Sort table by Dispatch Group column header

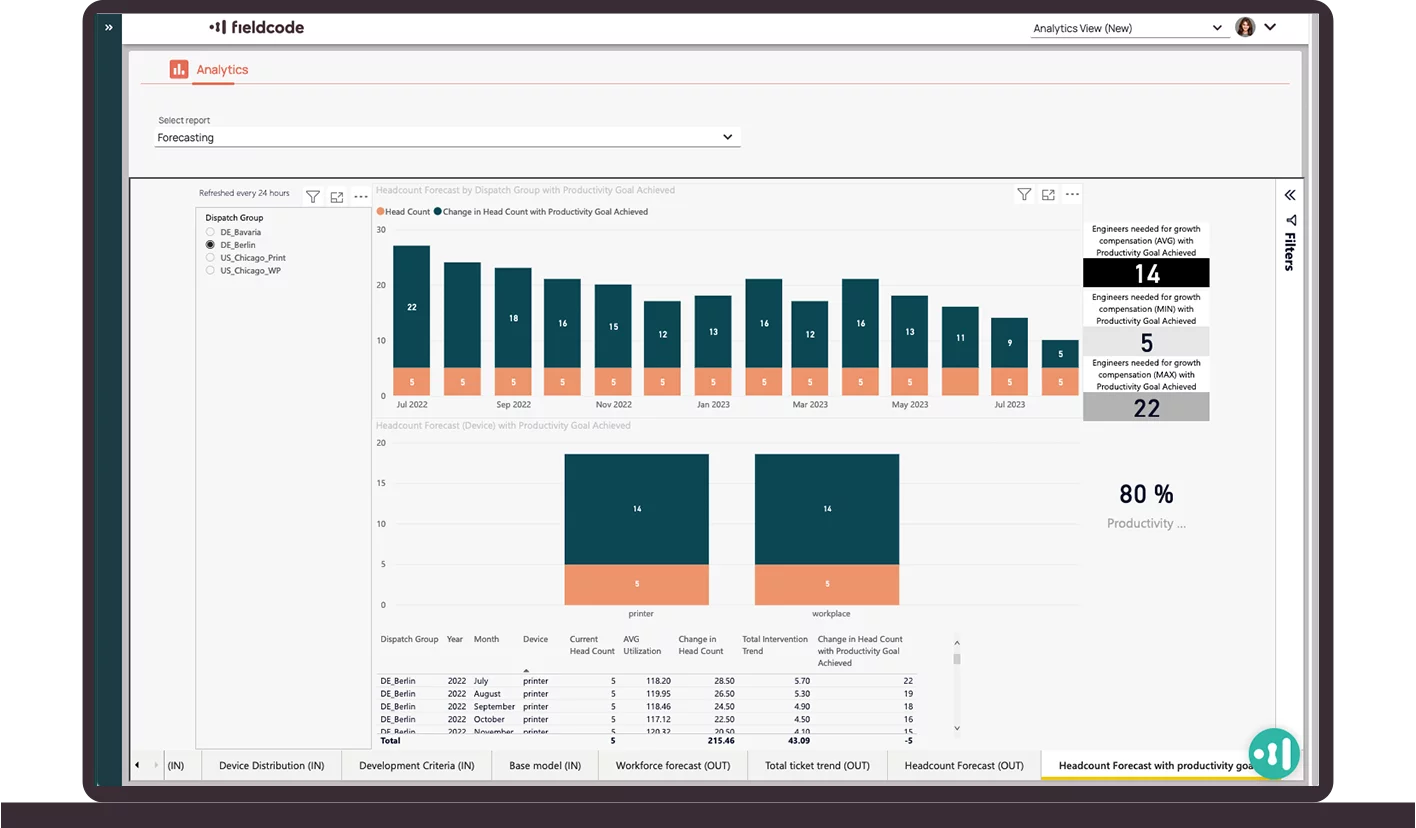(409, 639)
